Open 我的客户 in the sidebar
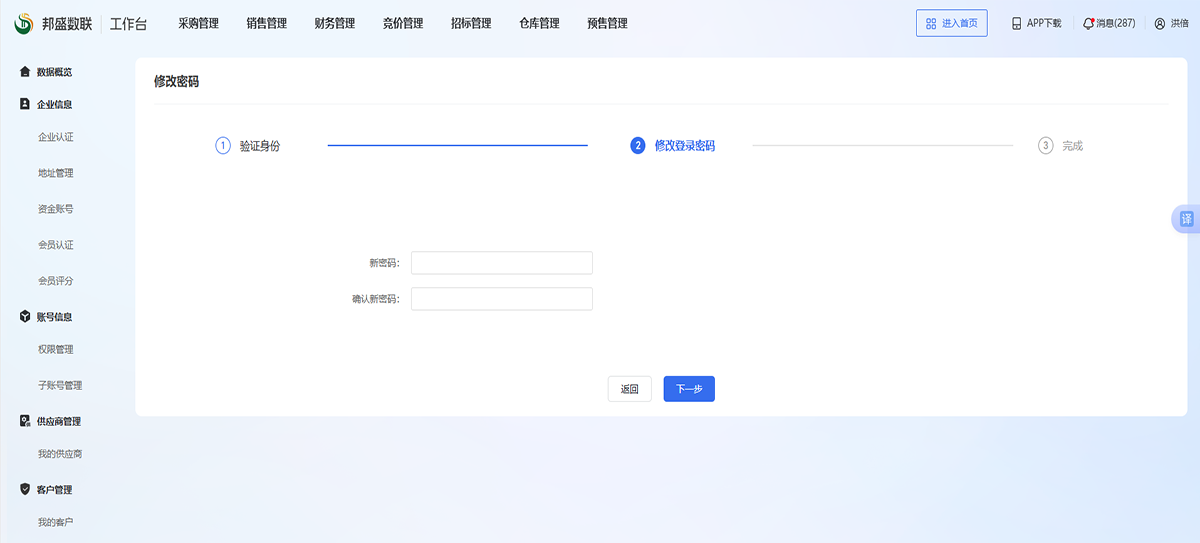 [x=55, y=523]
